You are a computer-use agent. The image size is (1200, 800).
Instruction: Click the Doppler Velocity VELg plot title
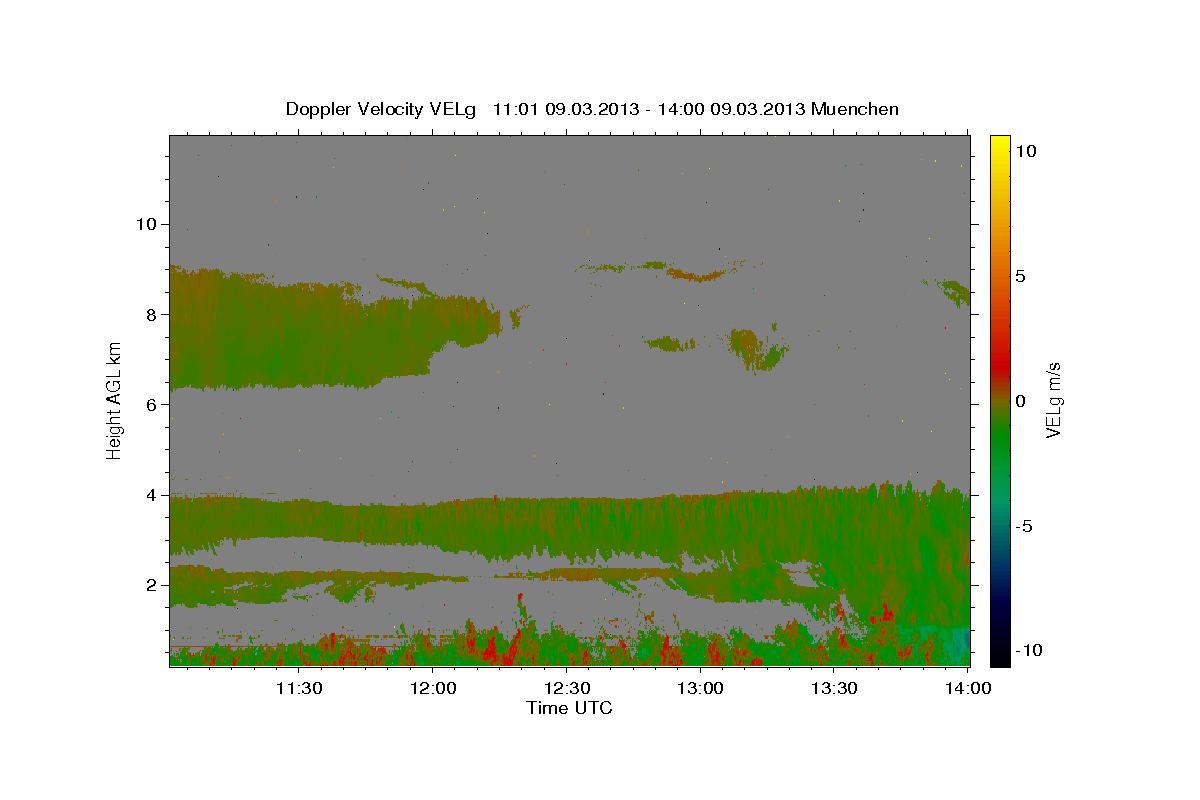click(x=592, y=109)
